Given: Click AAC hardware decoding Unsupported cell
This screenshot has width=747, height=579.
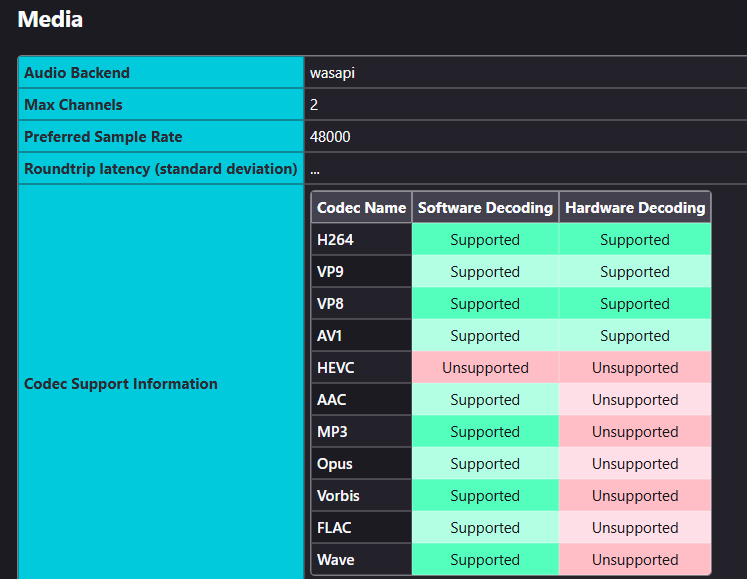Looking at the screenshot, I should point(635,400).
